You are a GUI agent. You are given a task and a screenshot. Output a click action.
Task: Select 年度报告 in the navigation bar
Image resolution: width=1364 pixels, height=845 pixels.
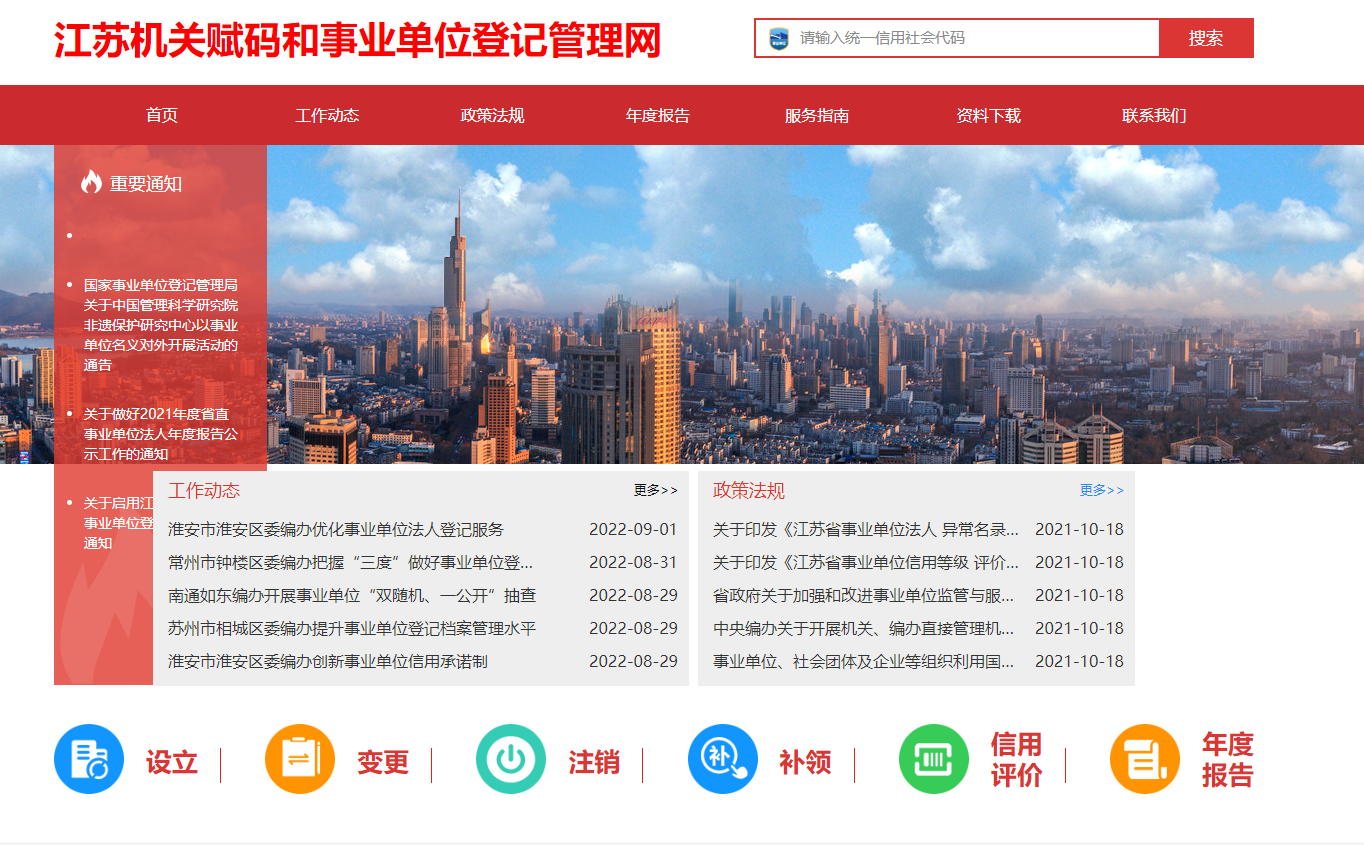coord(658,115)
